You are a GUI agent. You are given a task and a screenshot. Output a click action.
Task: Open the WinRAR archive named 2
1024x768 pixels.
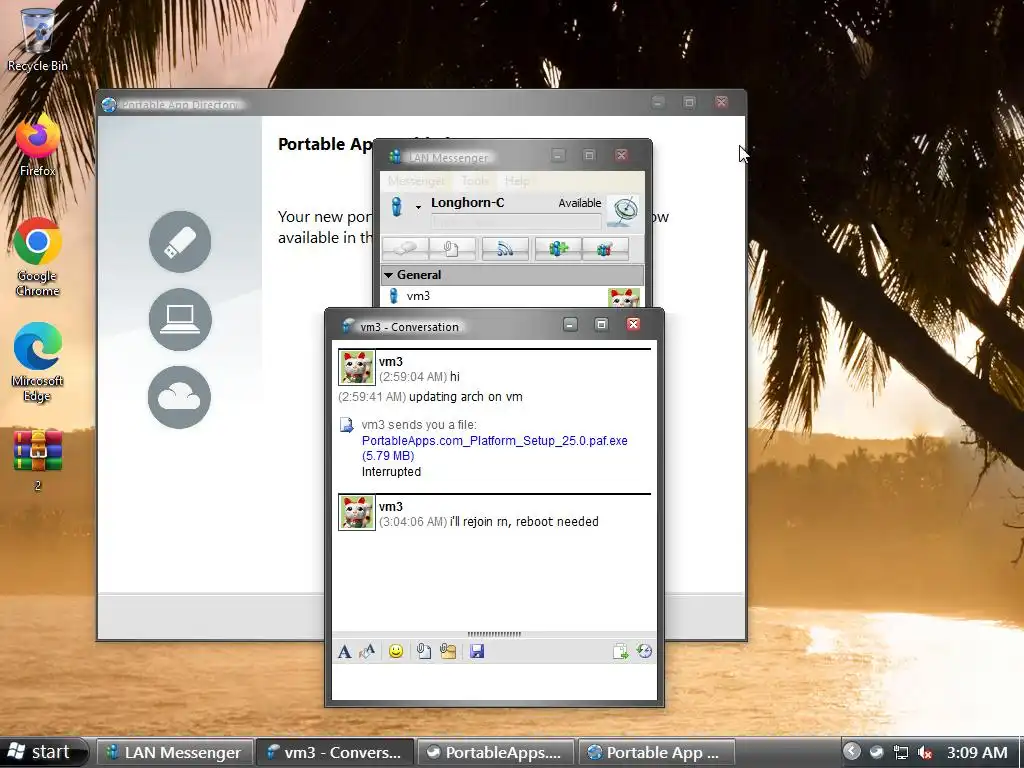(x=37, y=459)
